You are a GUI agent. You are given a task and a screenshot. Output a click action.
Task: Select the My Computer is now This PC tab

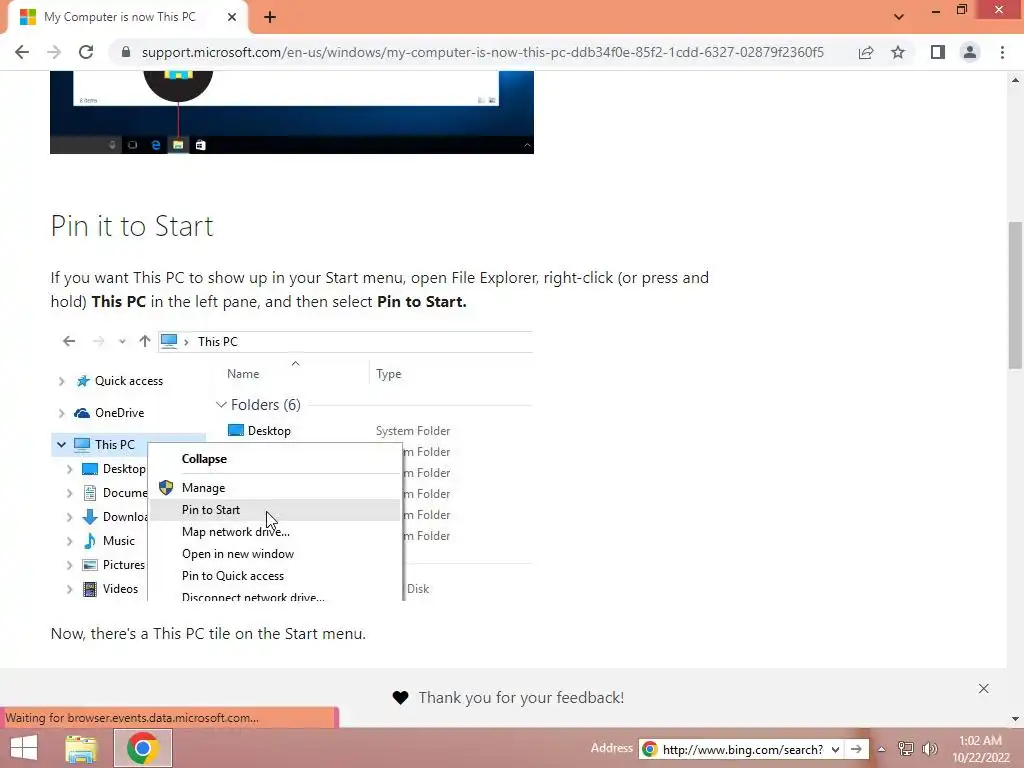127,17
